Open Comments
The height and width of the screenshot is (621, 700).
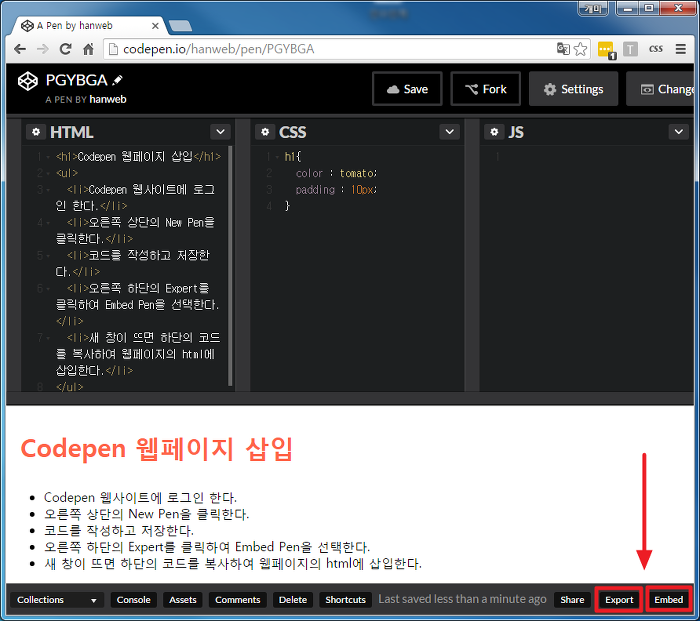(x=238, y=600)
